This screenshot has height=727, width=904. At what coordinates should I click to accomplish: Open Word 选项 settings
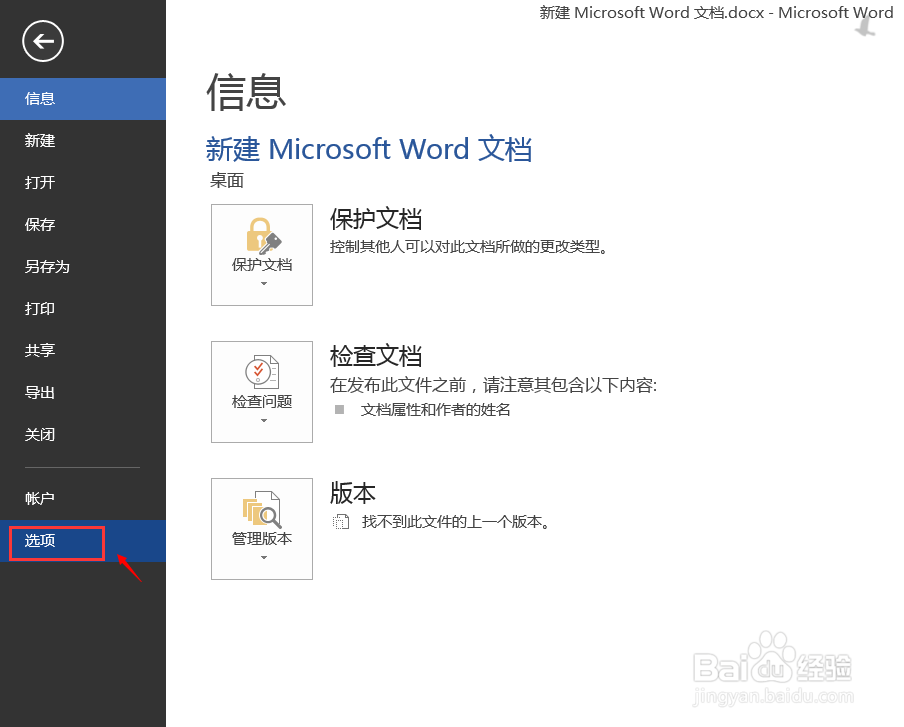[x=40, y=542]
